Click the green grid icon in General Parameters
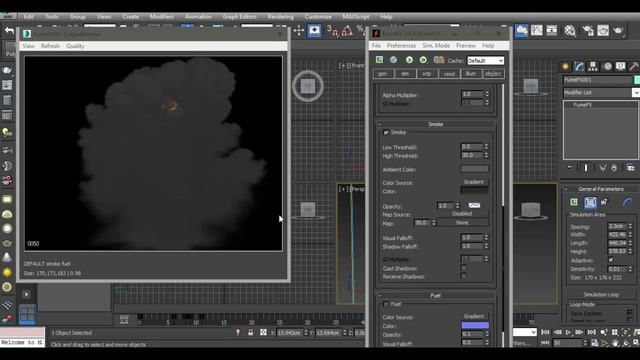The height and width of the screenshot is (360, 640). click(574, 202)
